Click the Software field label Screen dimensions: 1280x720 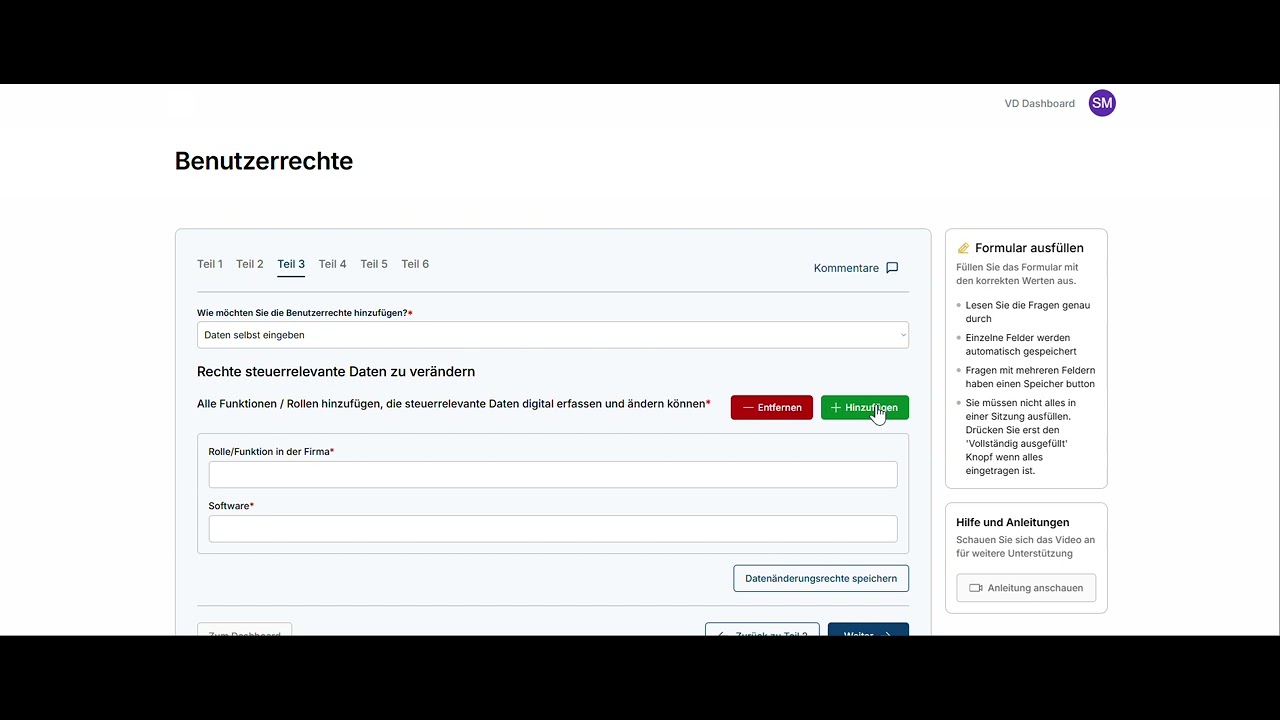231,506
